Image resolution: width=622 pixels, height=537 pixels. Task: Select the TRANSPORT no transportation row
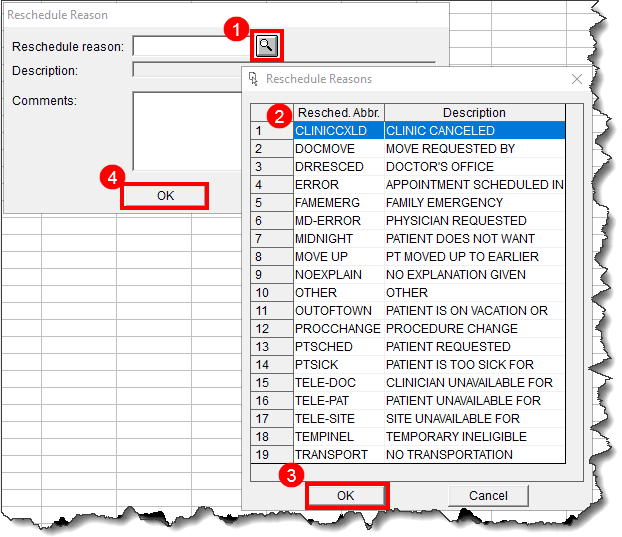(x=330, y=455)
